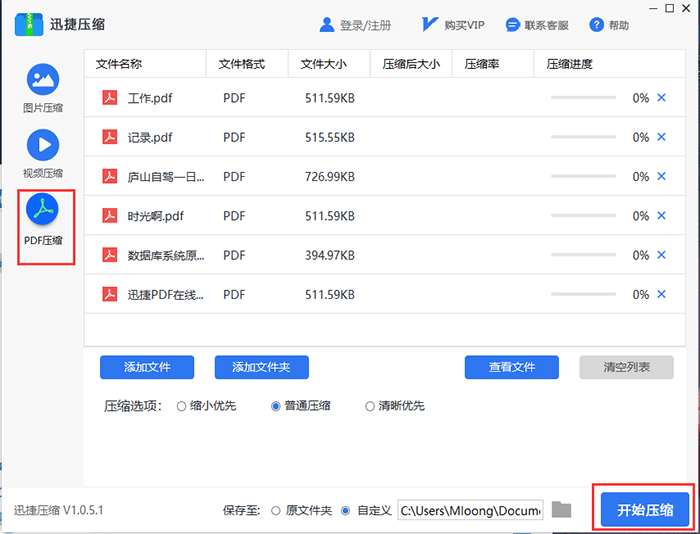Select file name 数据库系统原...
The image size is (700, 534).
pyautogui.click(x=166, y=255)
